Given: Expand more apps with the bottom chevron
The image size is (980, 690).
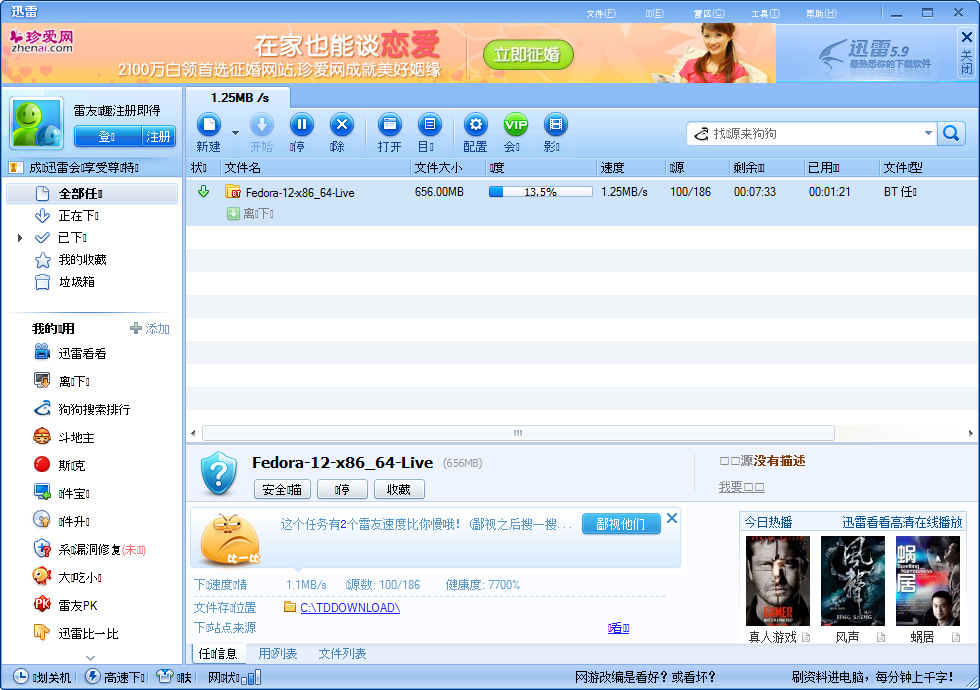Looking at the screenshot, I should click(x=91, y=658).
